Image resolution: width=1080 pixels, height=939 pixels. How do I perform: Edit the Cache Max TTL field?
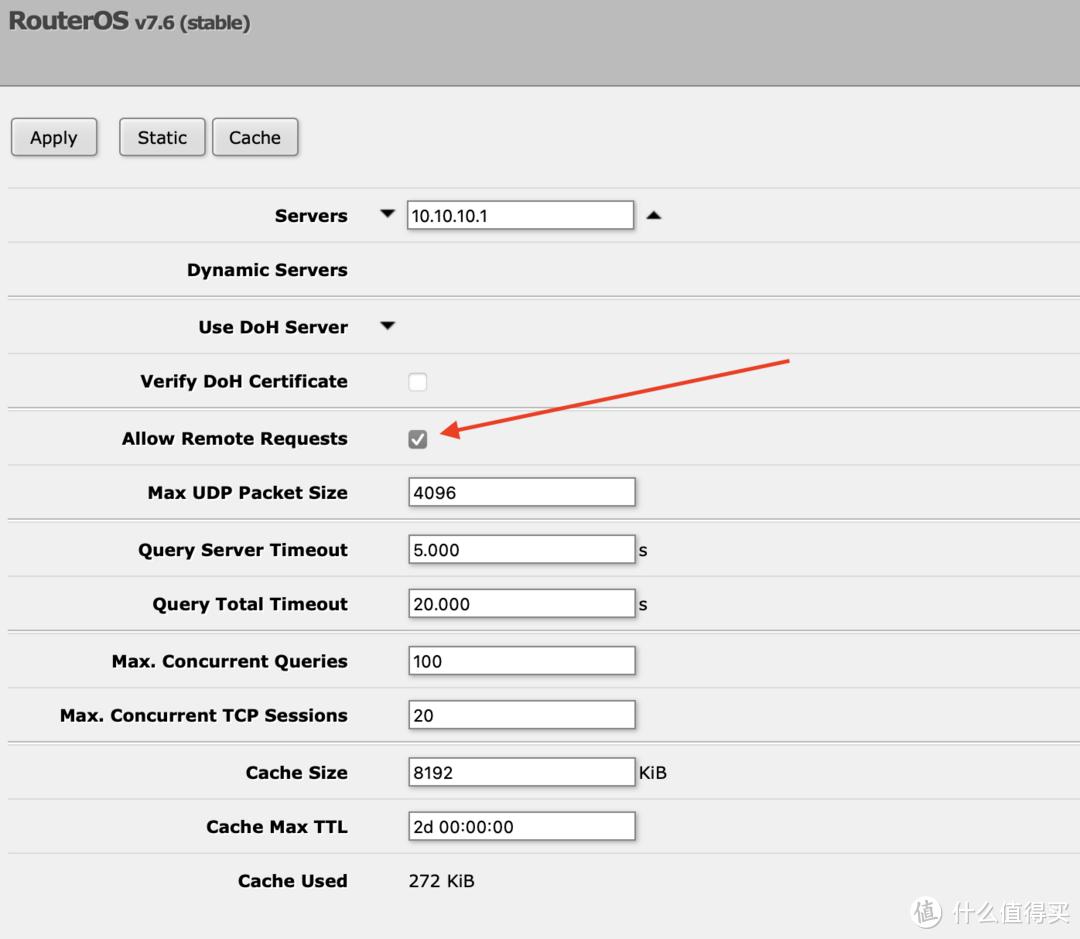(521, 826)
